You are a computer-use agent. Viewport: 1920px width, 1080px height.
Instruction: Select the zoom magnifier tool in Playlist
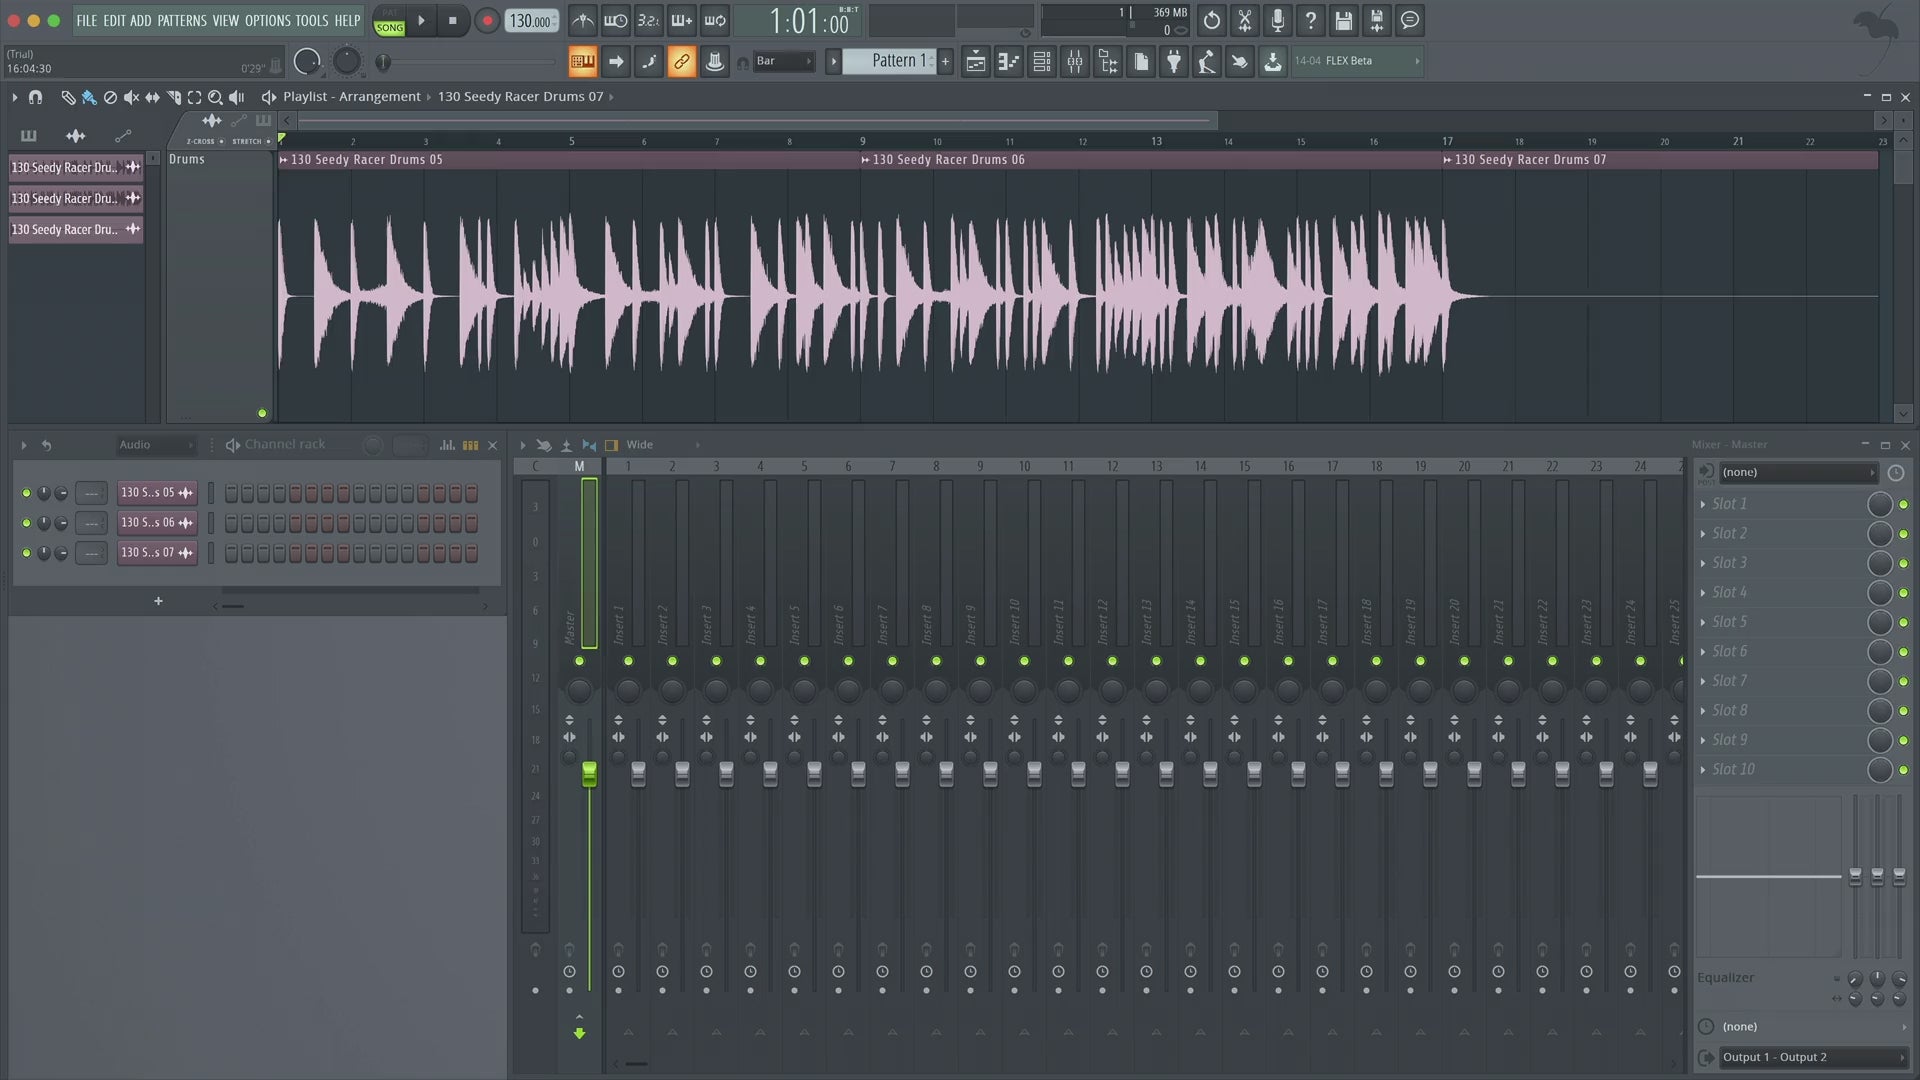[x=215, y=97]
